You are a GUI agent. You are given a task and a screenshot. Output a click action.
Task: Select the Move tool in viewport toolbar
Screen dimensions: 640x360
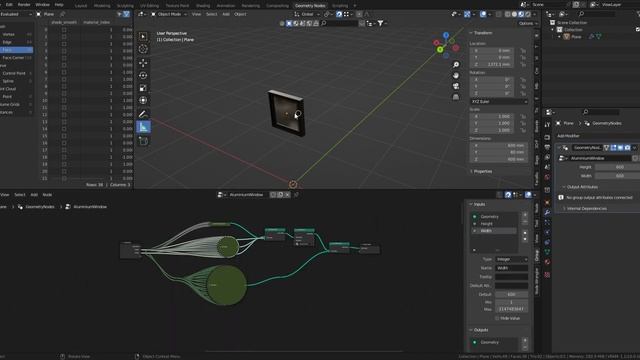143,62
